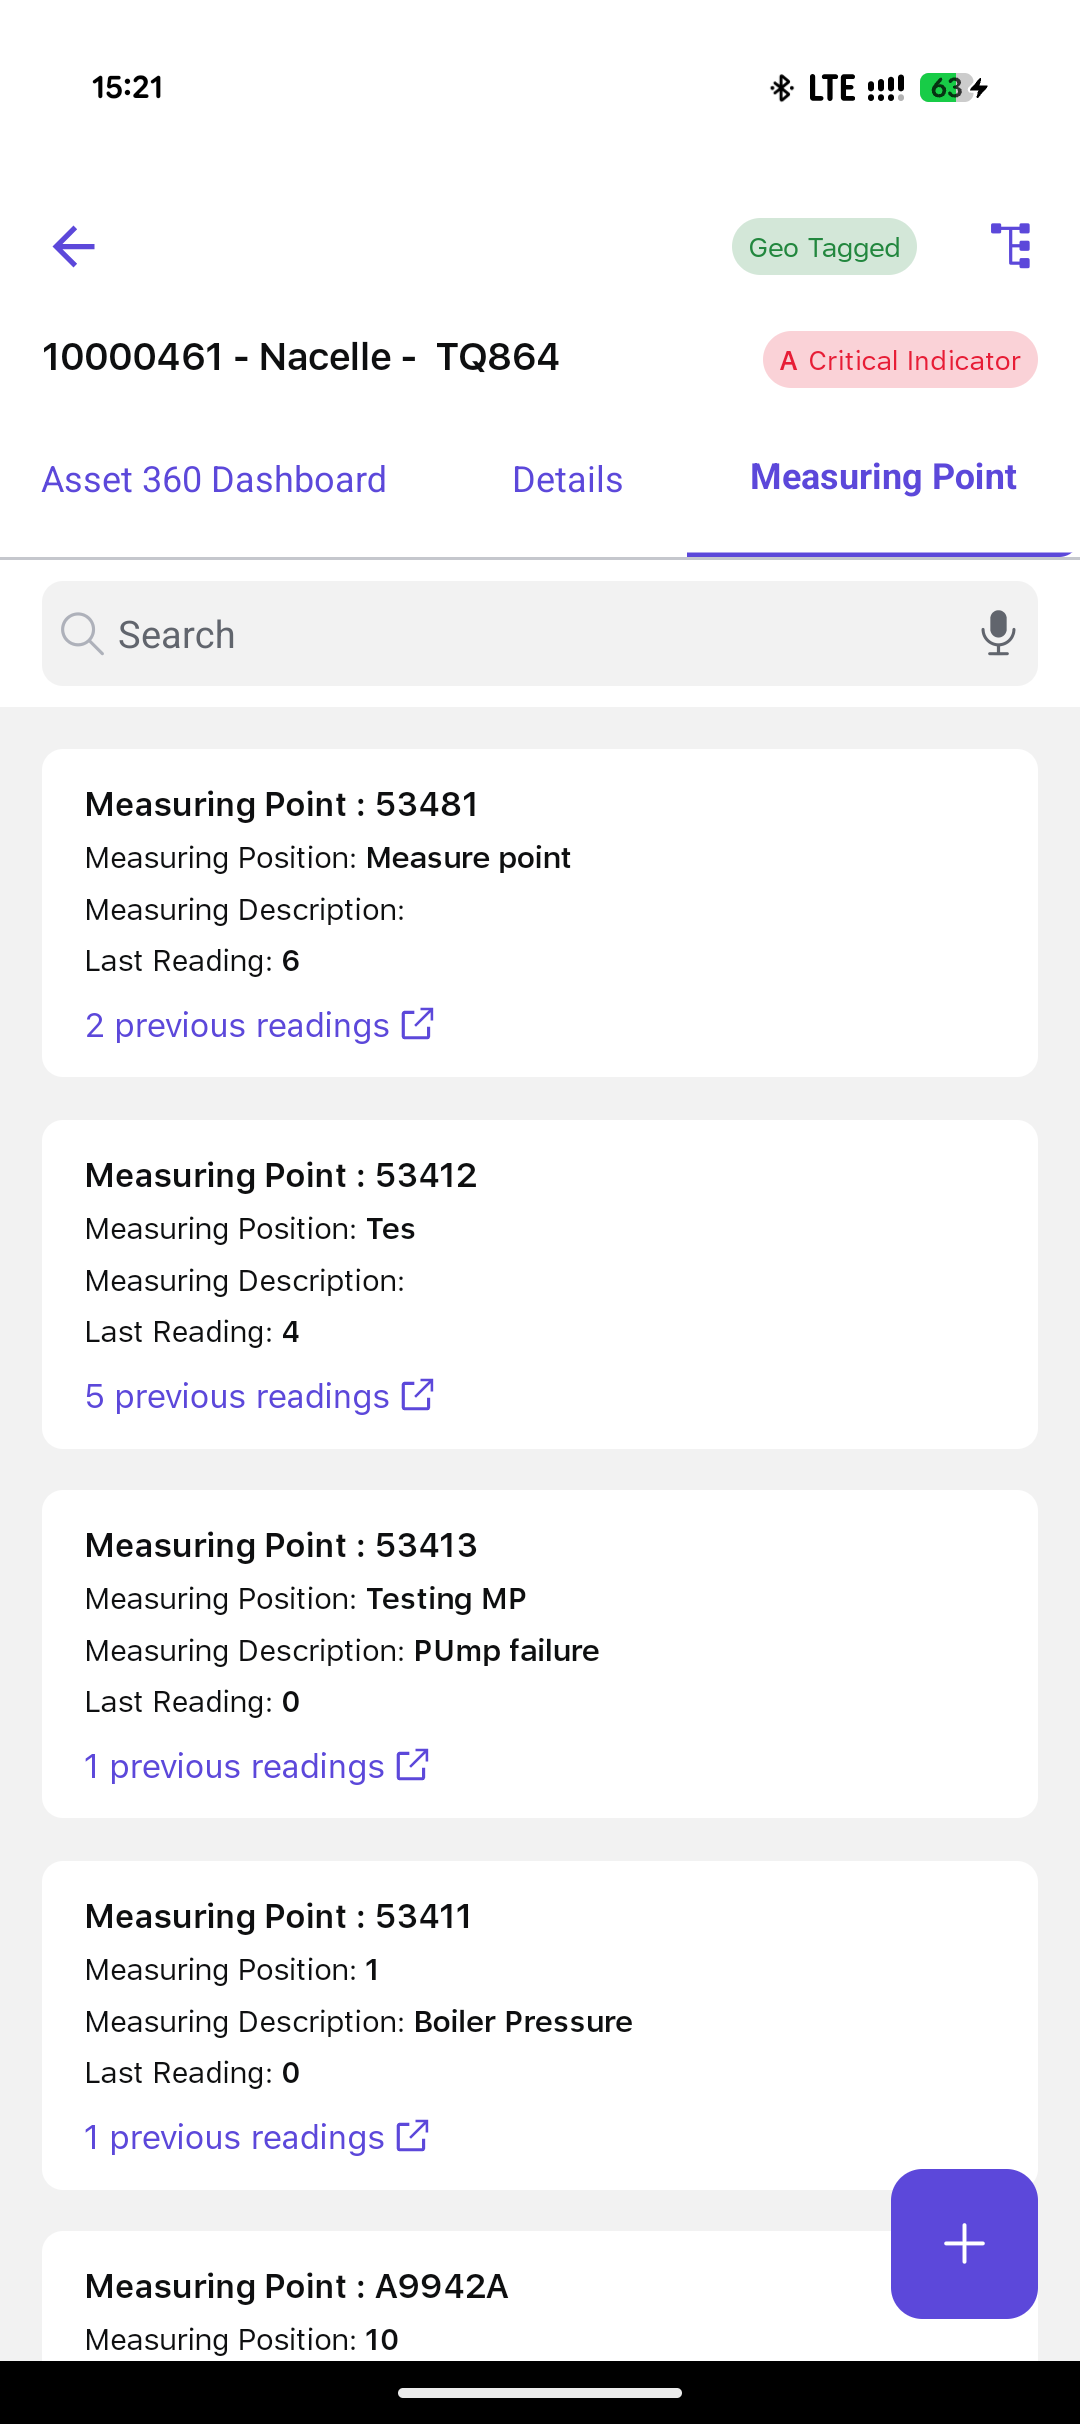Tap the microphone voice search icon

point(997,634)
